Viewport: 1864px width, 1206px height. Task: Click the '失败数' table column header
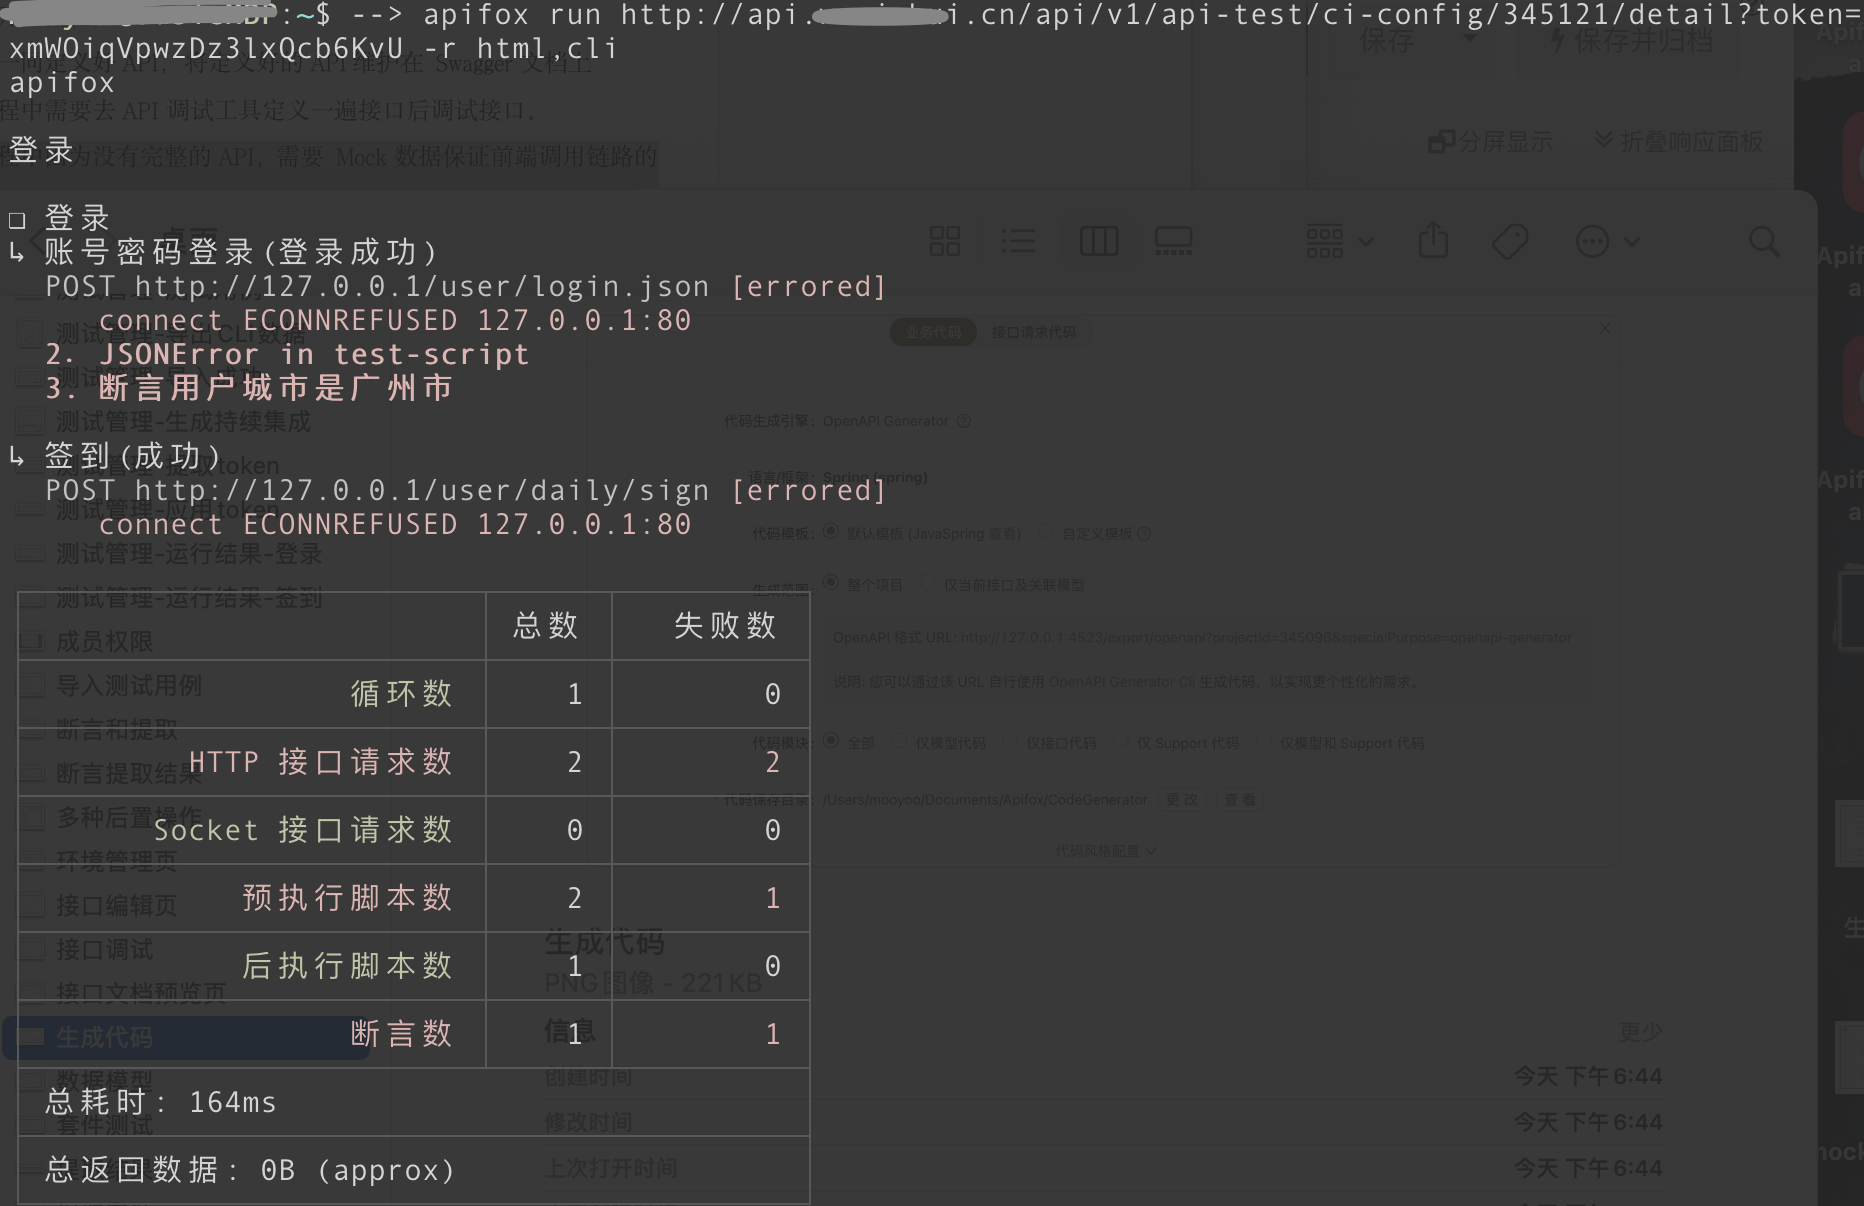725,626
